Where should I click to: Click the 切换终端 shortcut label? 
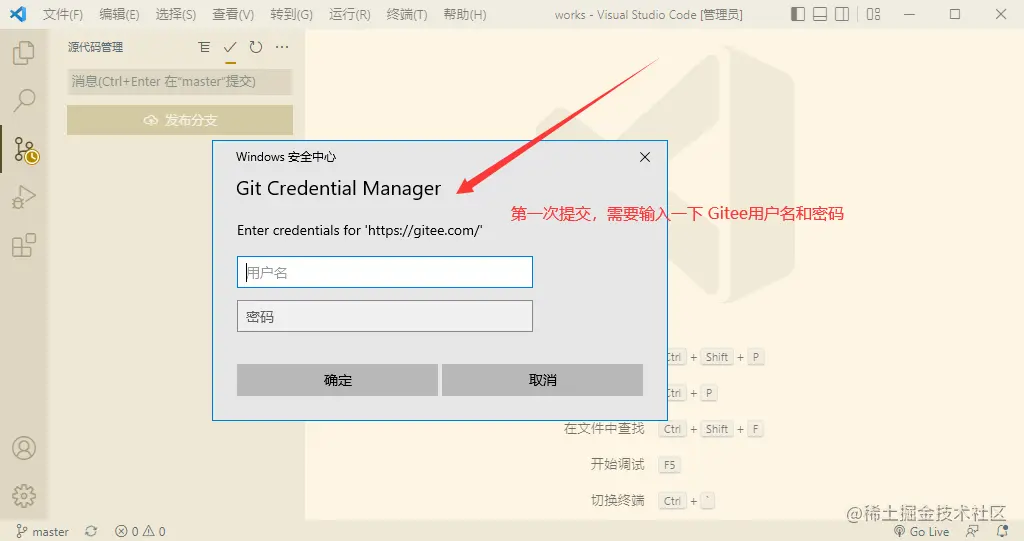pos(617,500)
